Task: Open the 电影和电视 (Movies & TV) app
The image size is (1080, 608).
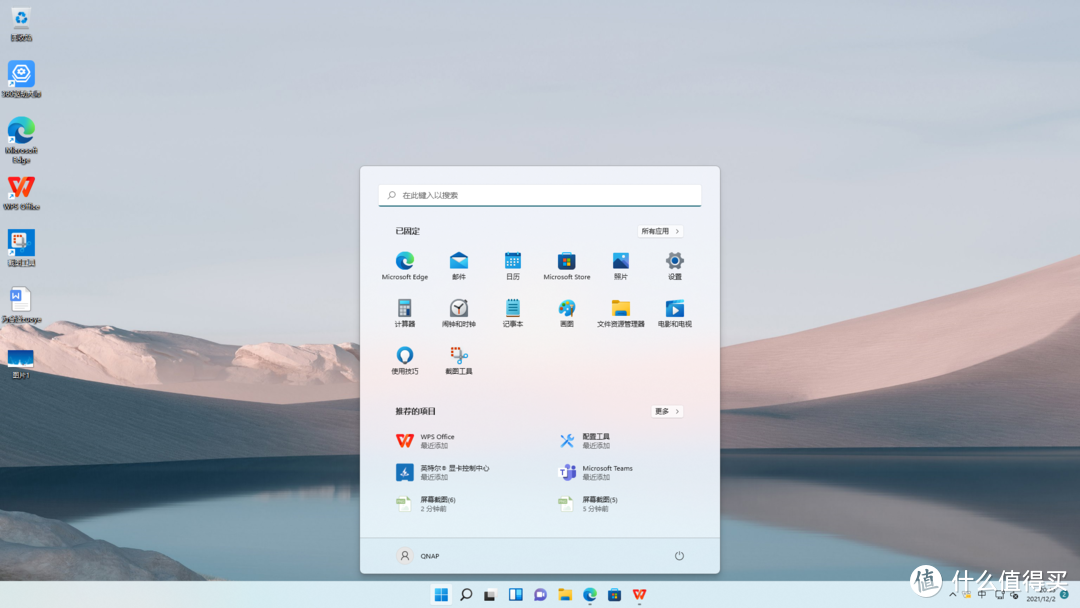Action: coord(674,309)
